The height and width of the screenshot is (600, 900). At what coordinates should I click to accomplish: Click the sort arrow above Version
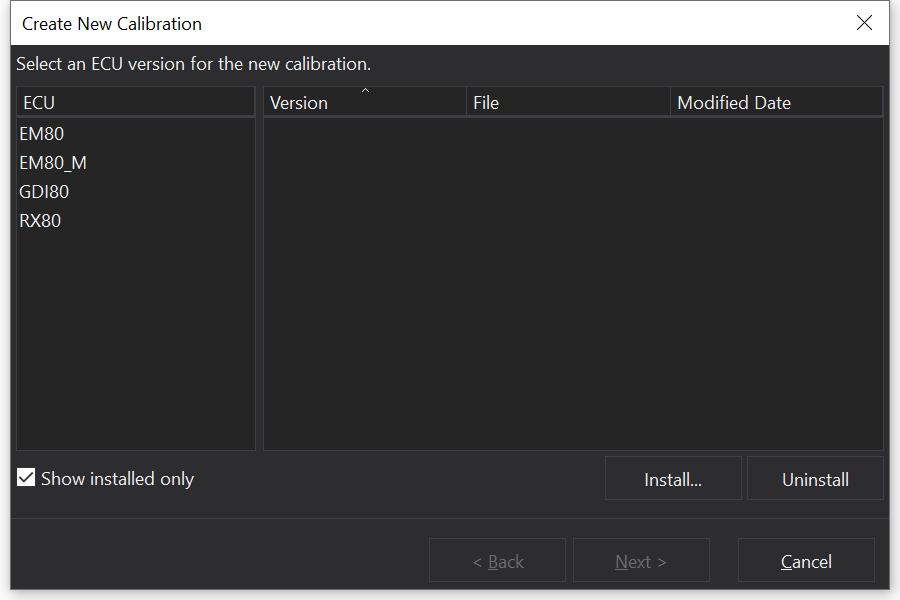coord(365,91)
